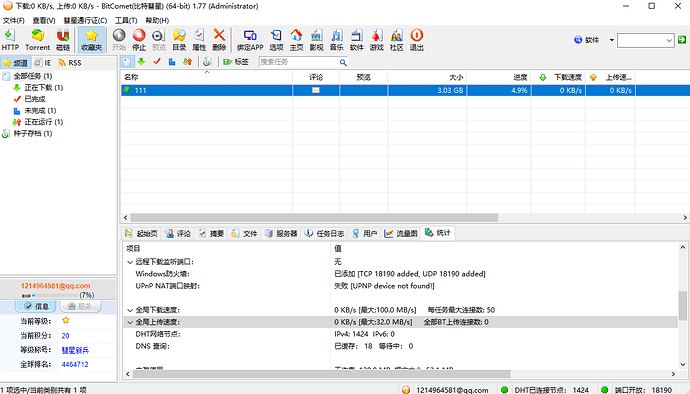This screenshot has height=394, width=690.
Task: Collapse the 远程下载监听端口 row
Action: [130, 262]
